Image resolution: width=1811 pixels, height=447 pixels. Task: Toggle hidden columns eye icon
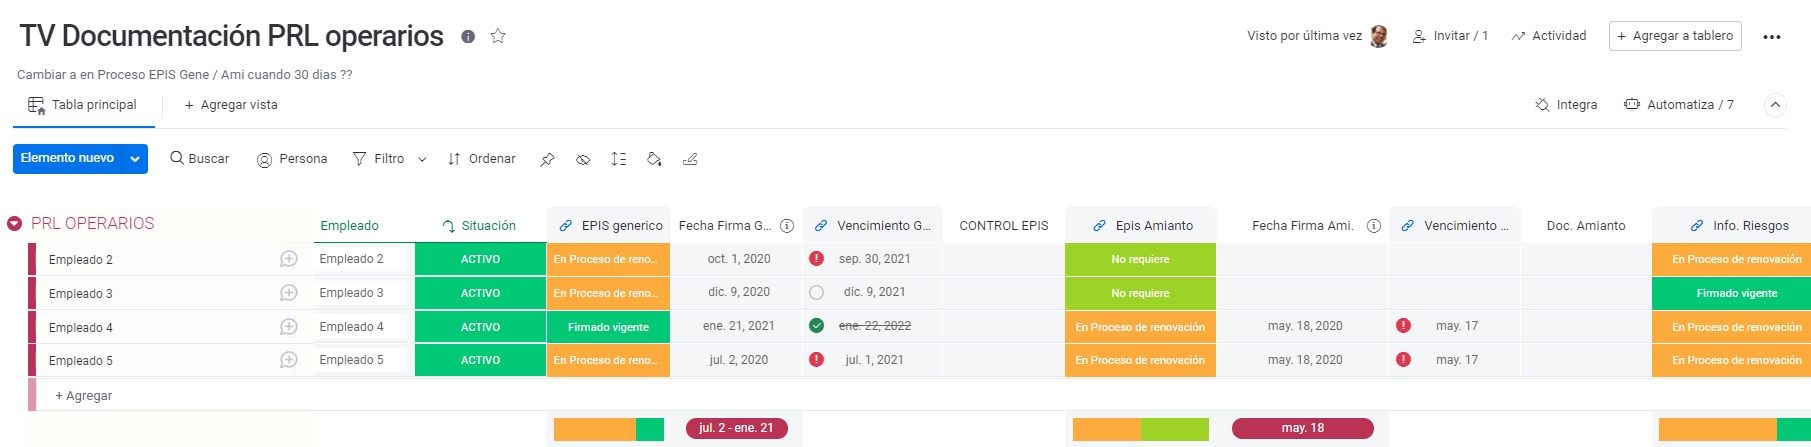click(583, 160)
